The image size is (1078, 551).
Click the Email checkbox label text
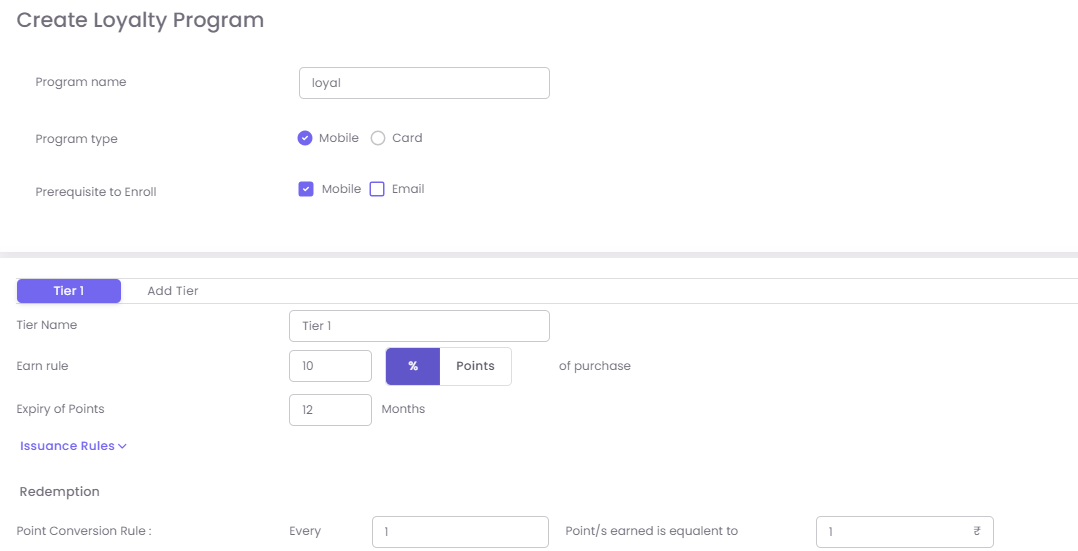[408, 189]
